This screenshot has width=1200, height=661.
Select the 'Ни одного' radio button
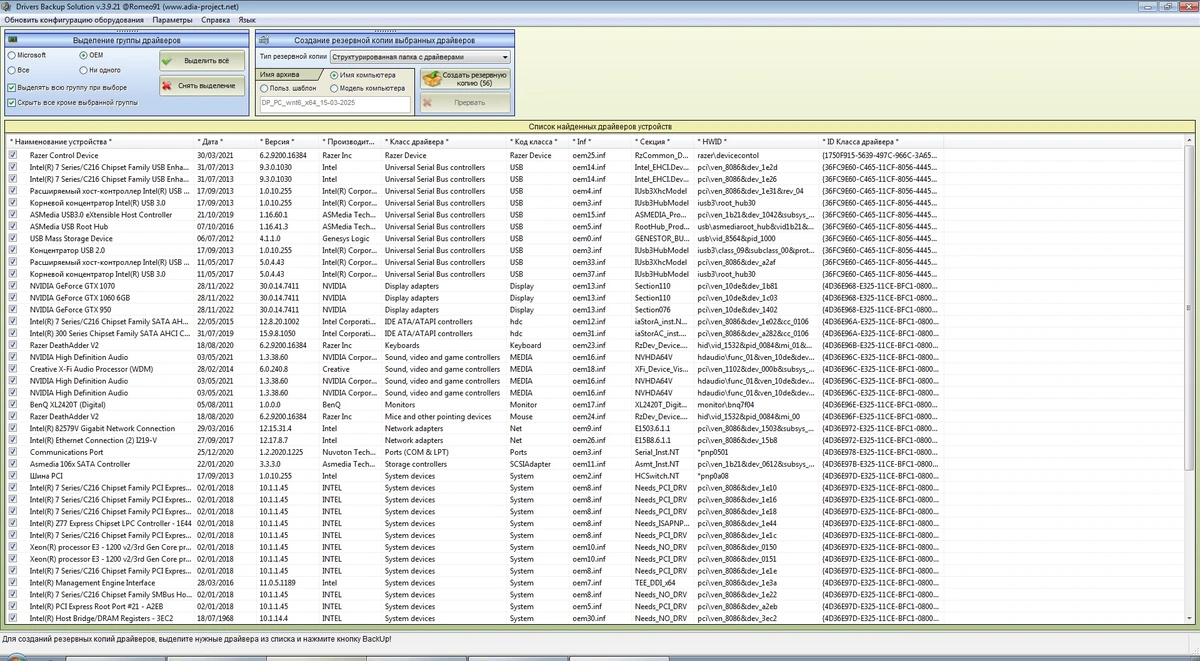click(x=83, y=71)
